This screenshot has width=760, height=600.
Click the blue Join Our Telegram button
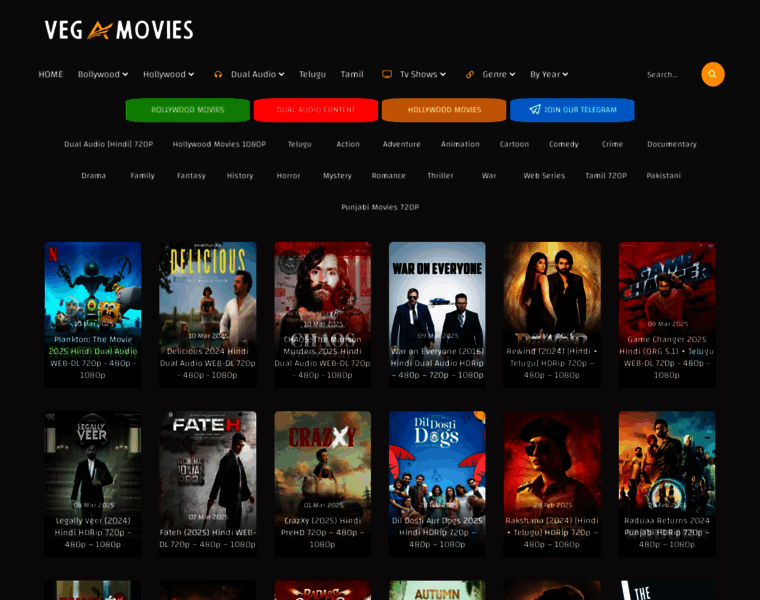pyautogui.click(x=572, y=110)
